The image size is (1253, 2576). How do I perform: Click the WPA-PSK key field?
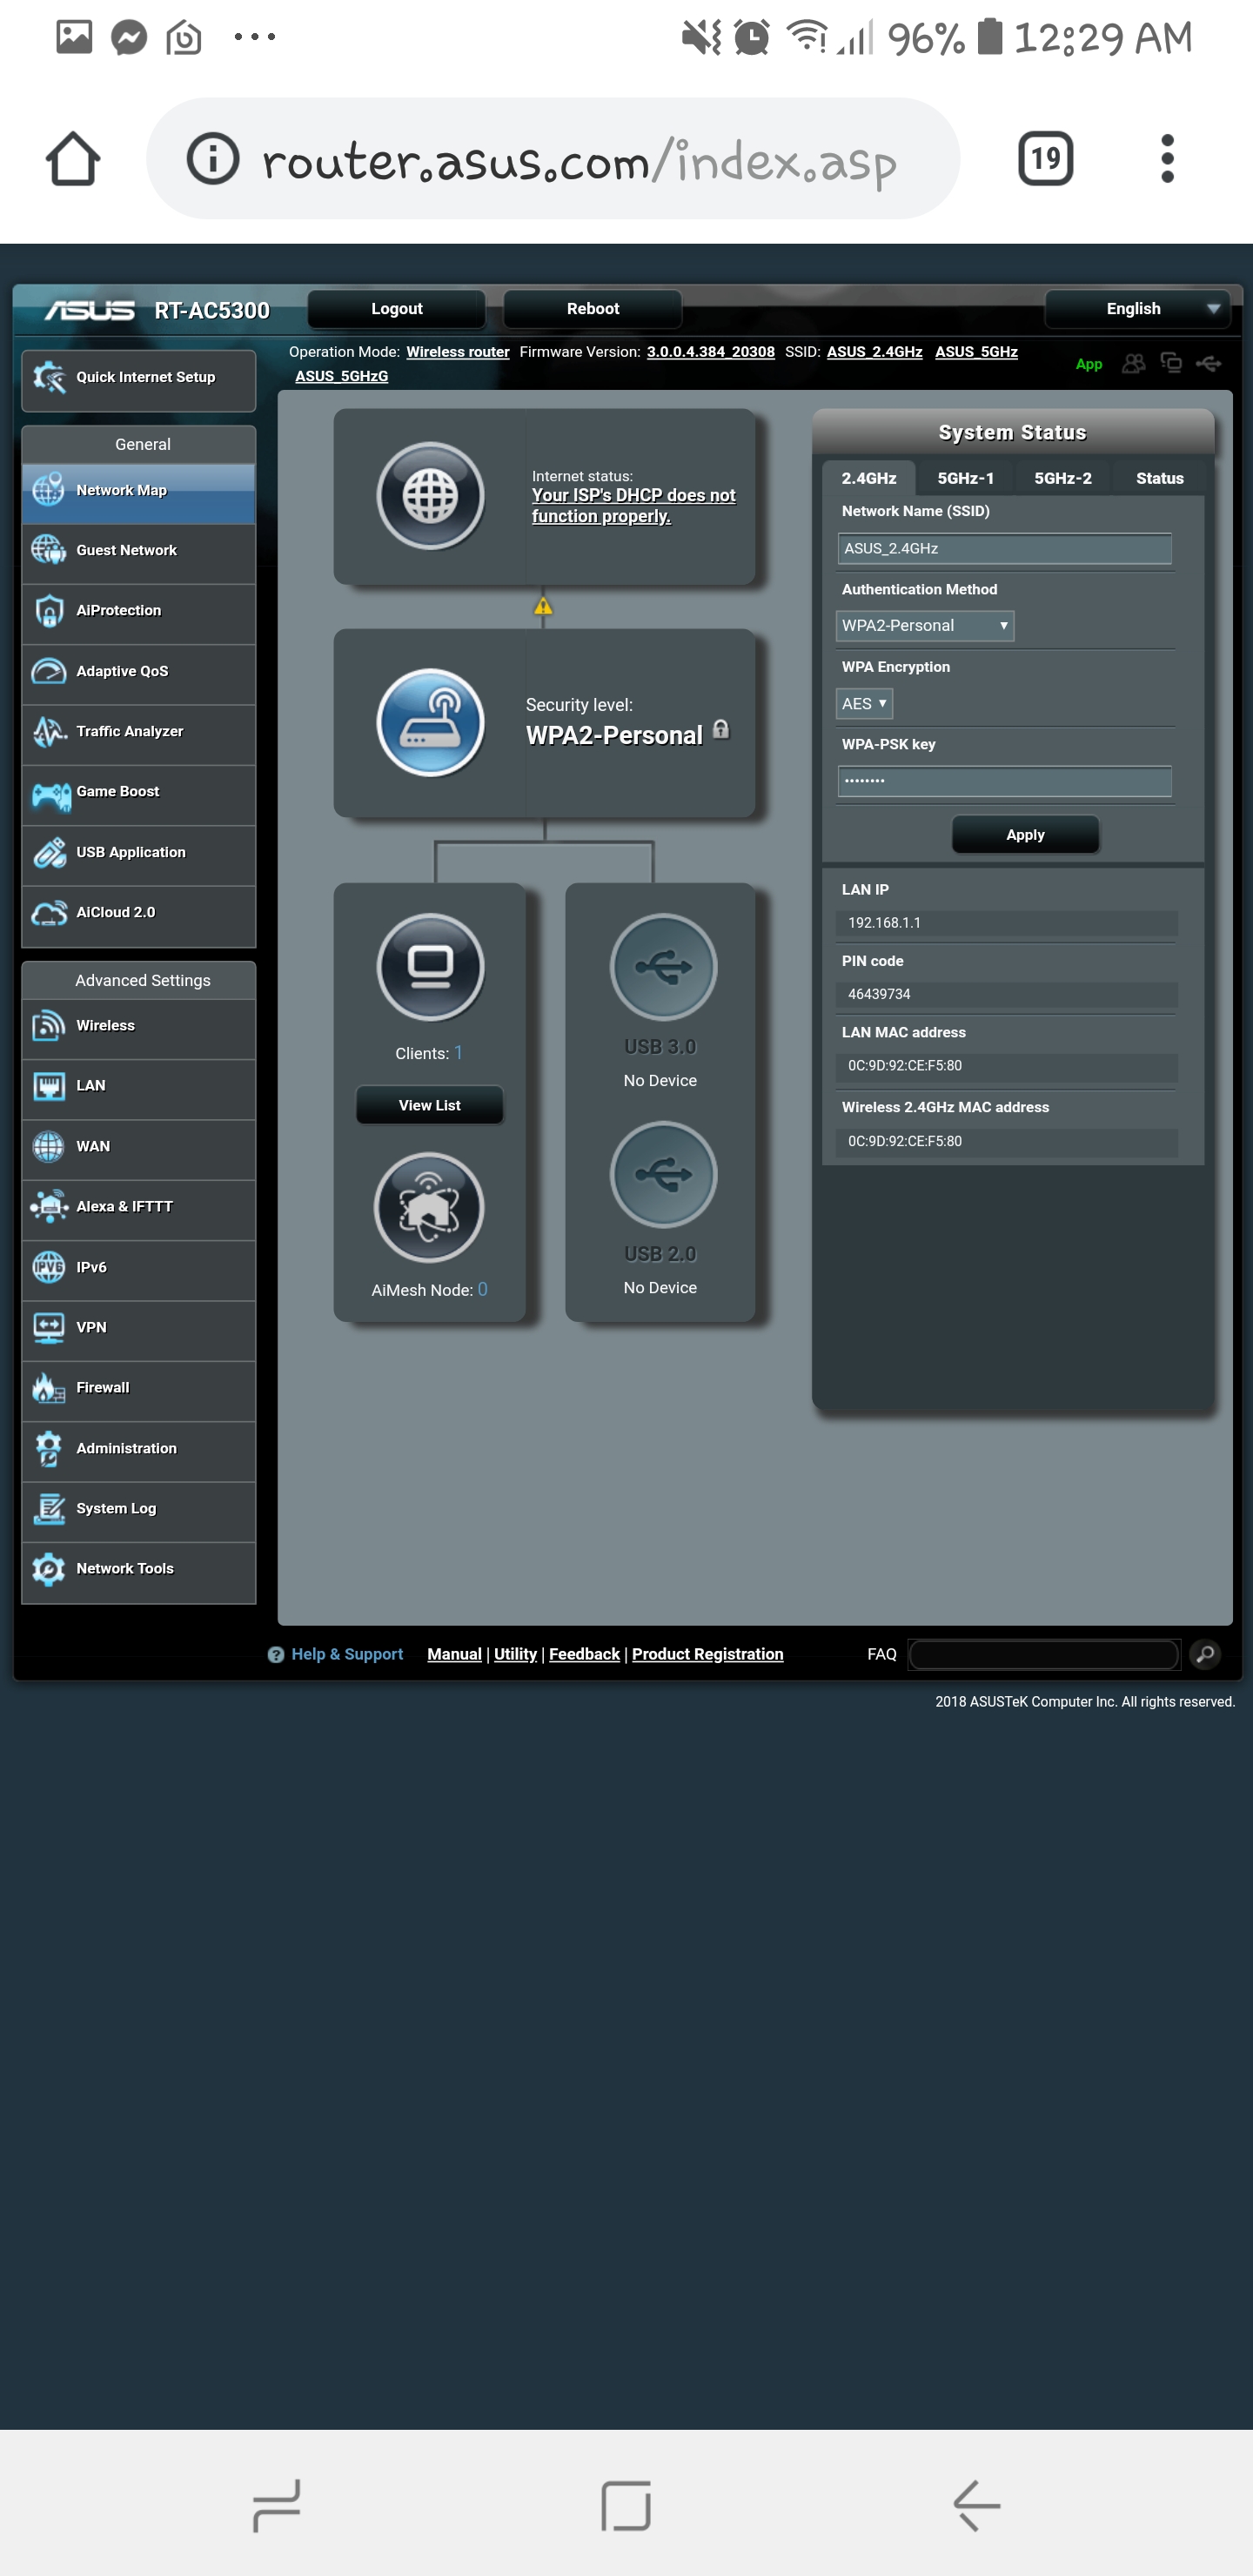click(1004, 781)
